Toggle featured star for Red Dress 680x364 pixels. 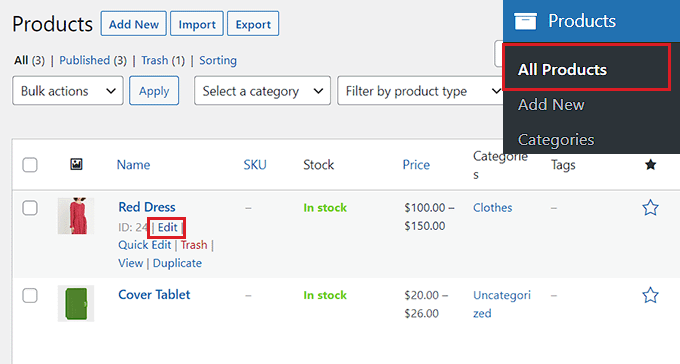(x=650, y=208)
